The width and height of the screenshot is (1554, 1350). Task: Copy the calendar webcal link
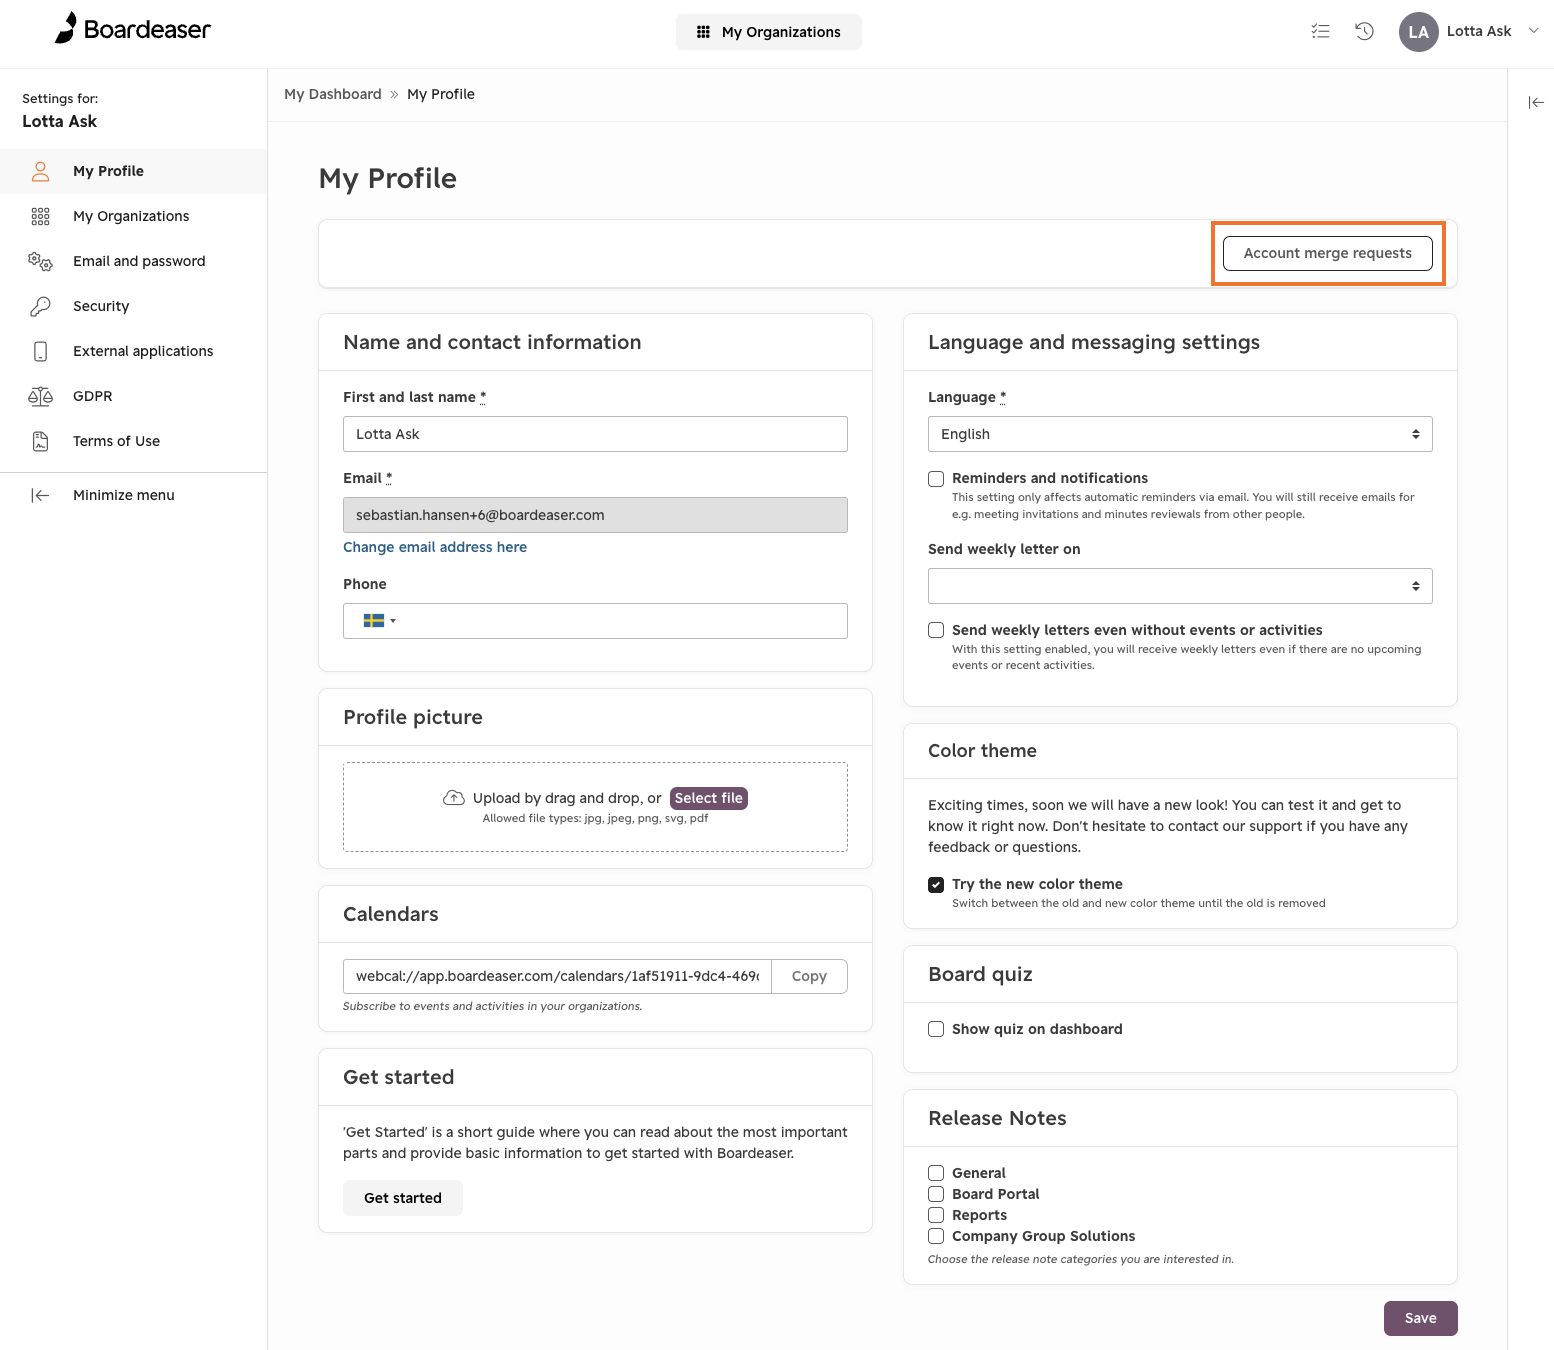click(809, 976)
